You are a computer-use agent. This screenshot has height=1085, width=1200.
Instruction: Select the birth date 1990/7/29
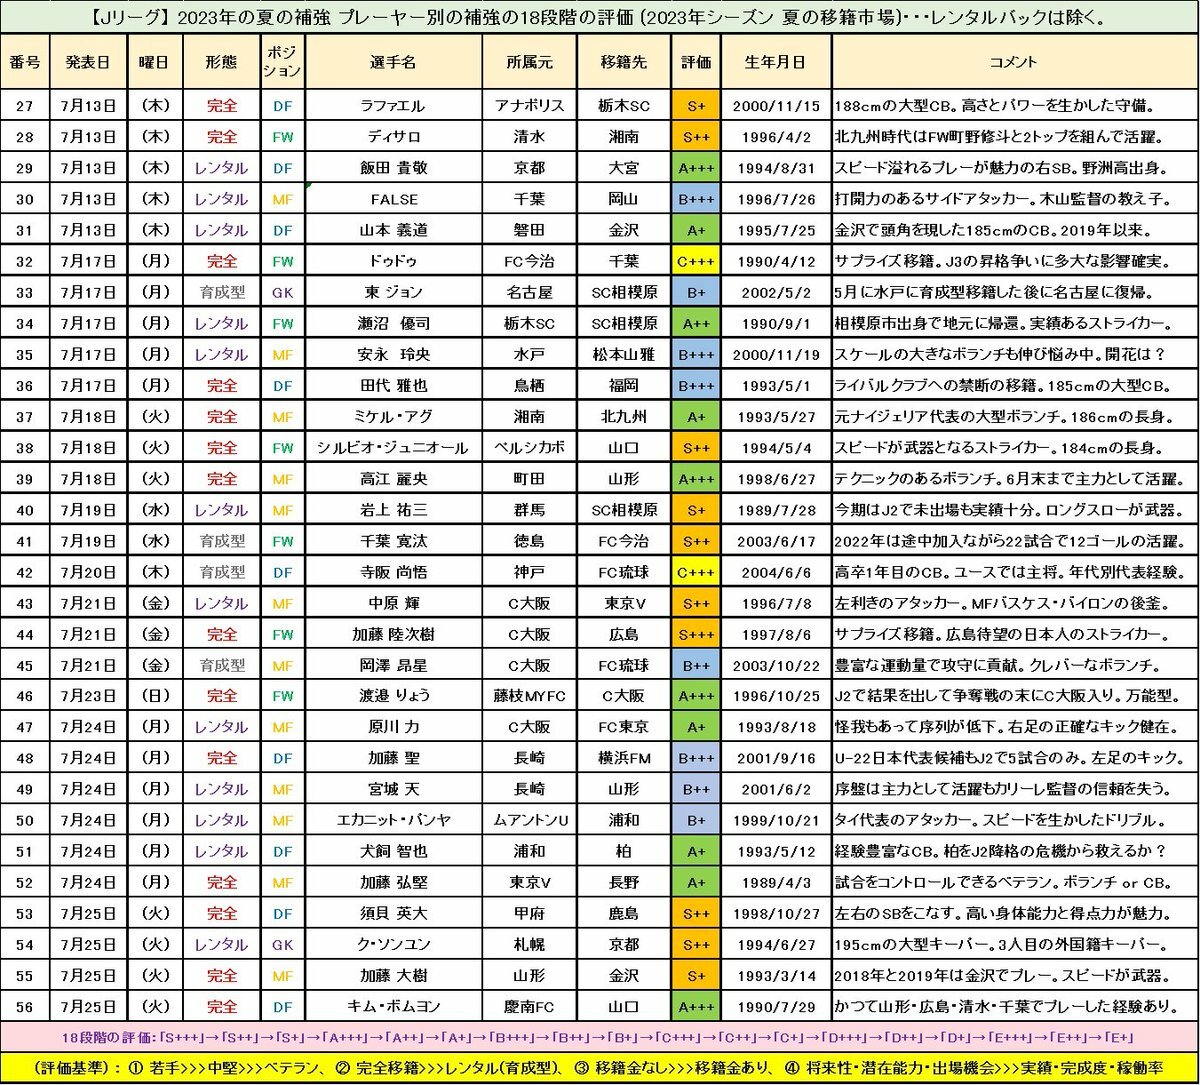tap(776, 1005)
